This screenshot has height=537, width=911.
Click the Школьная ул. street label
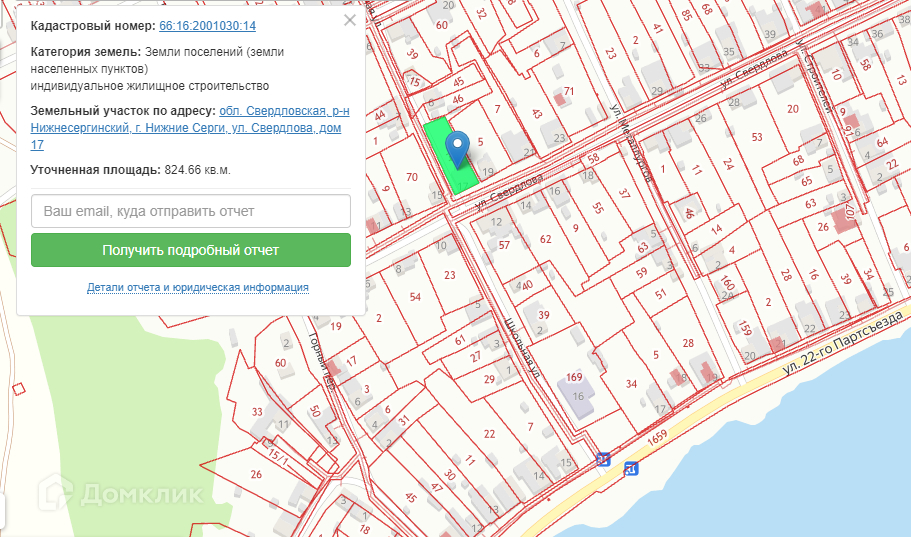[522, 348]
